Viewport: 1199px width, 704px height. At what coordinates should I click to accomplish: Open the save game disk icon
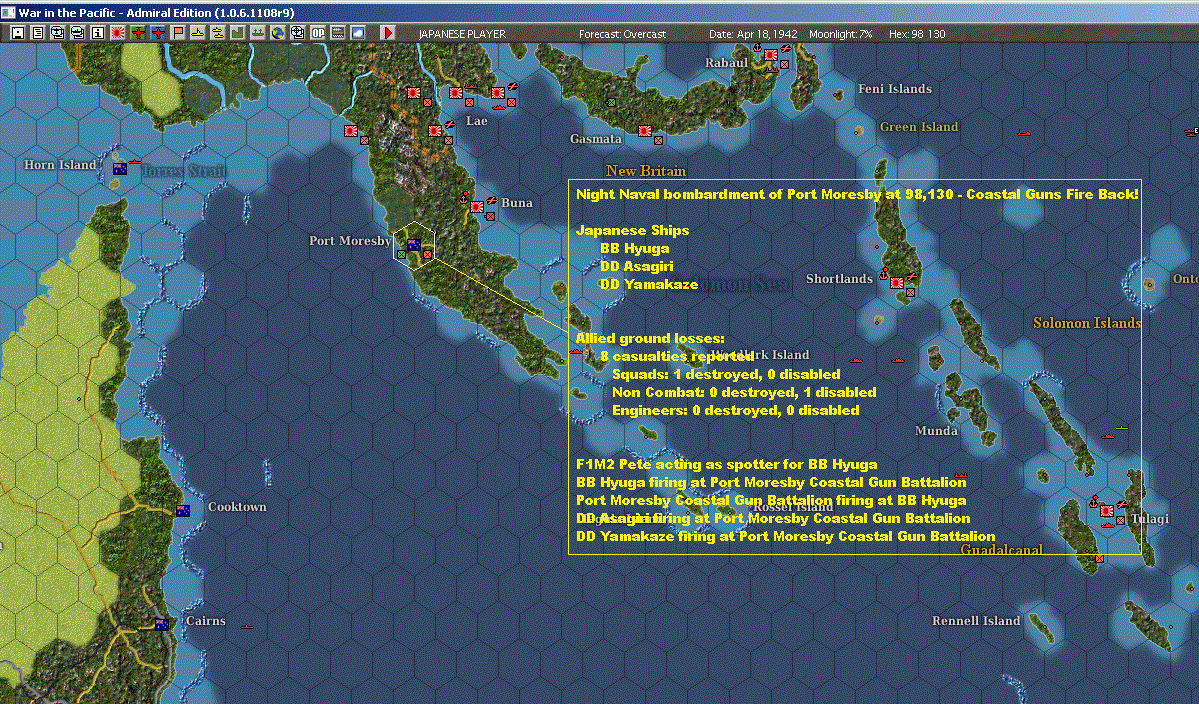pos(18,33)
